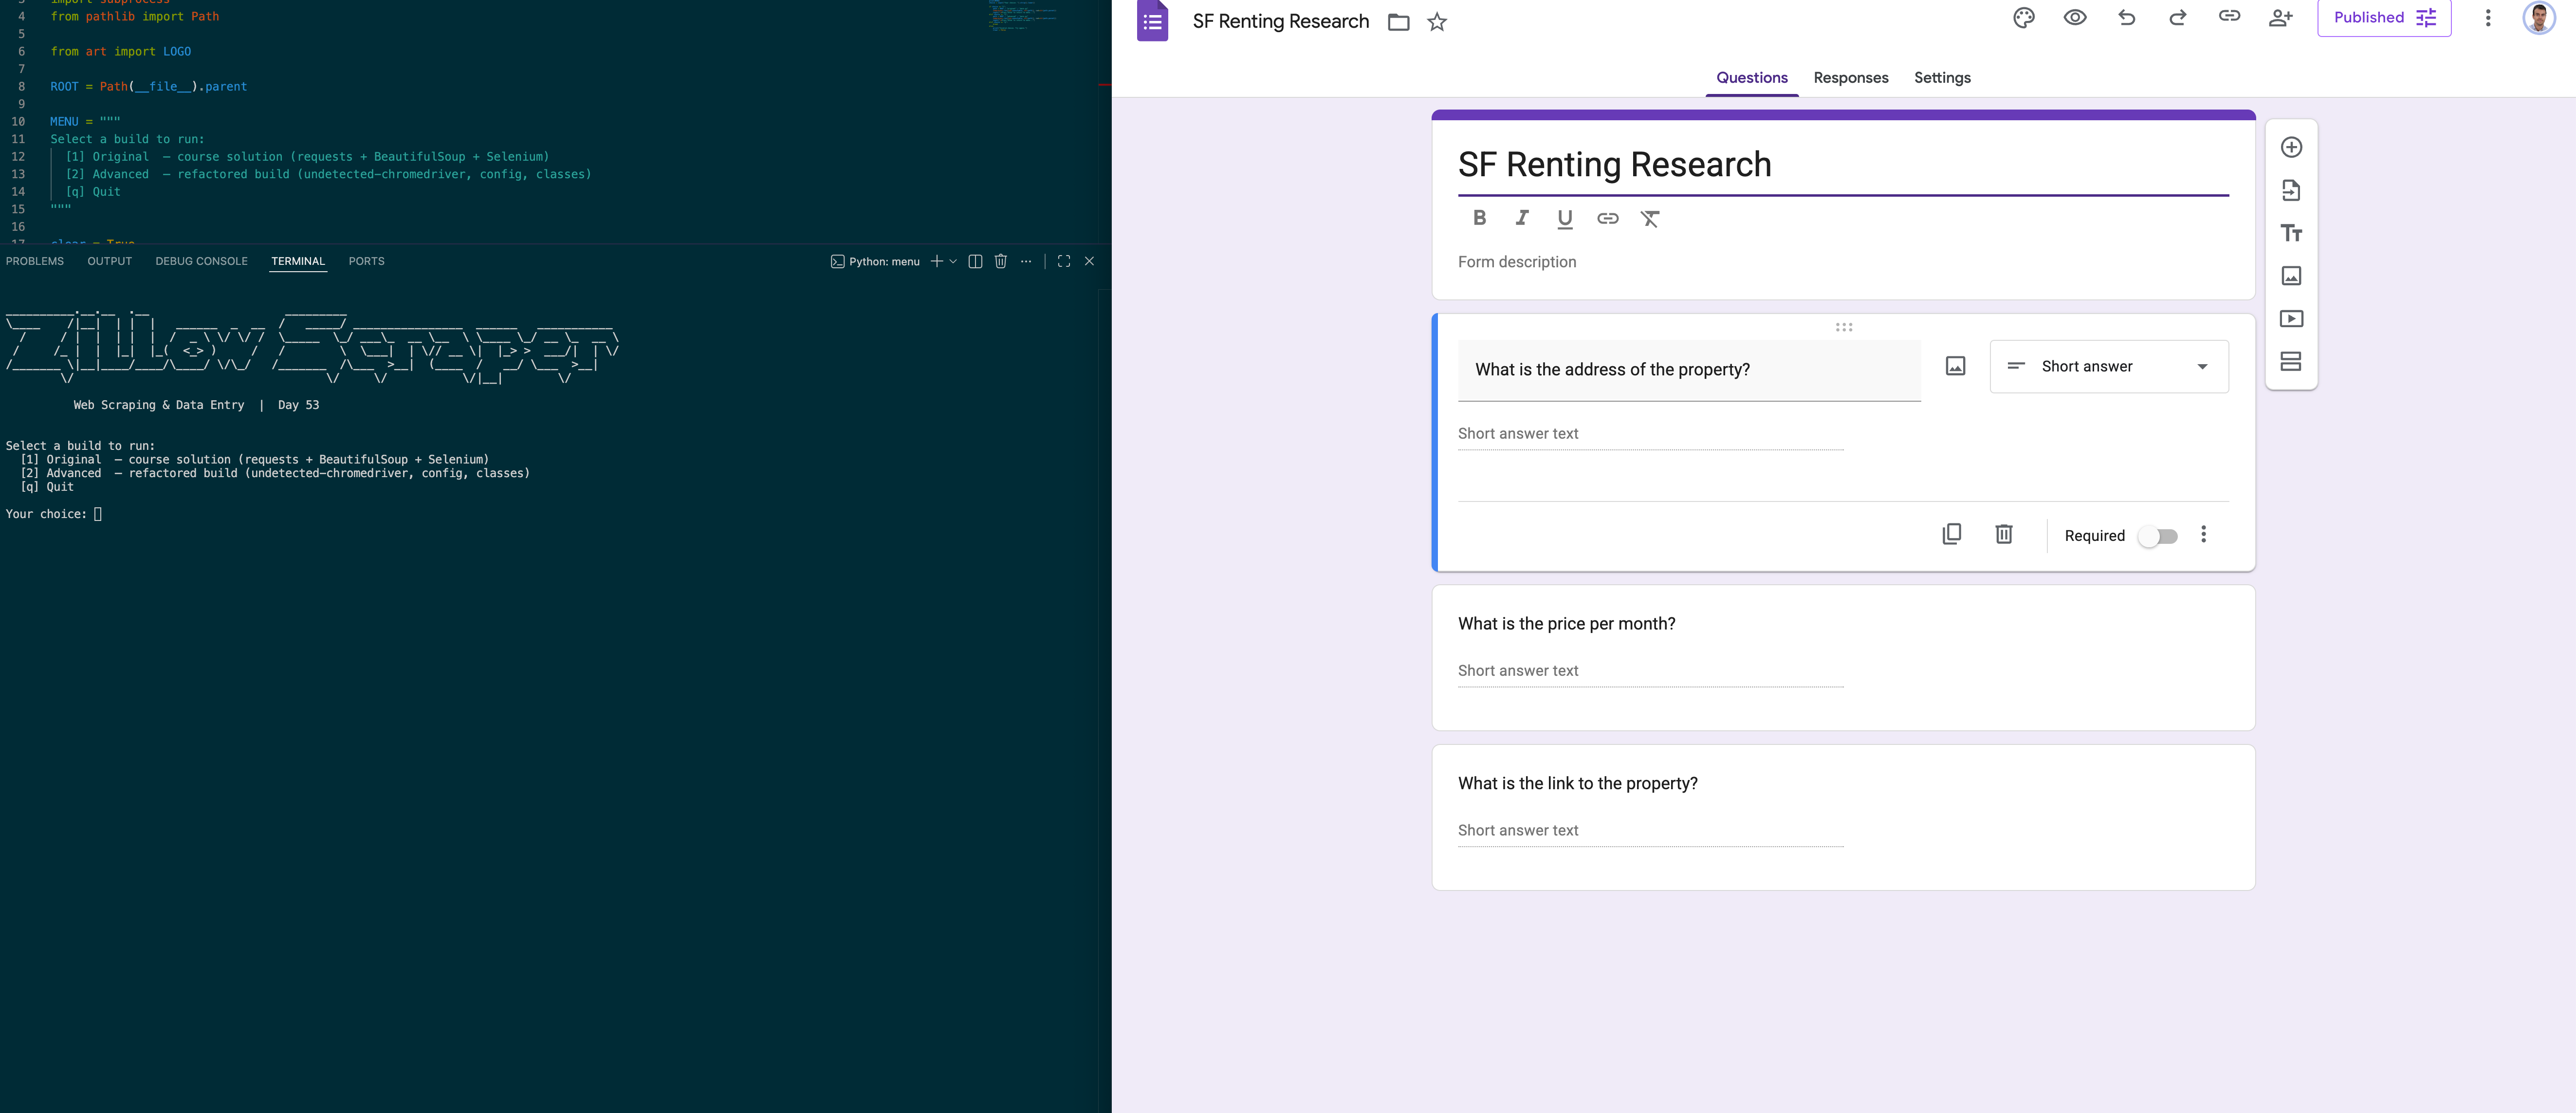Expand the terminal launch profile dropdown

953,261
